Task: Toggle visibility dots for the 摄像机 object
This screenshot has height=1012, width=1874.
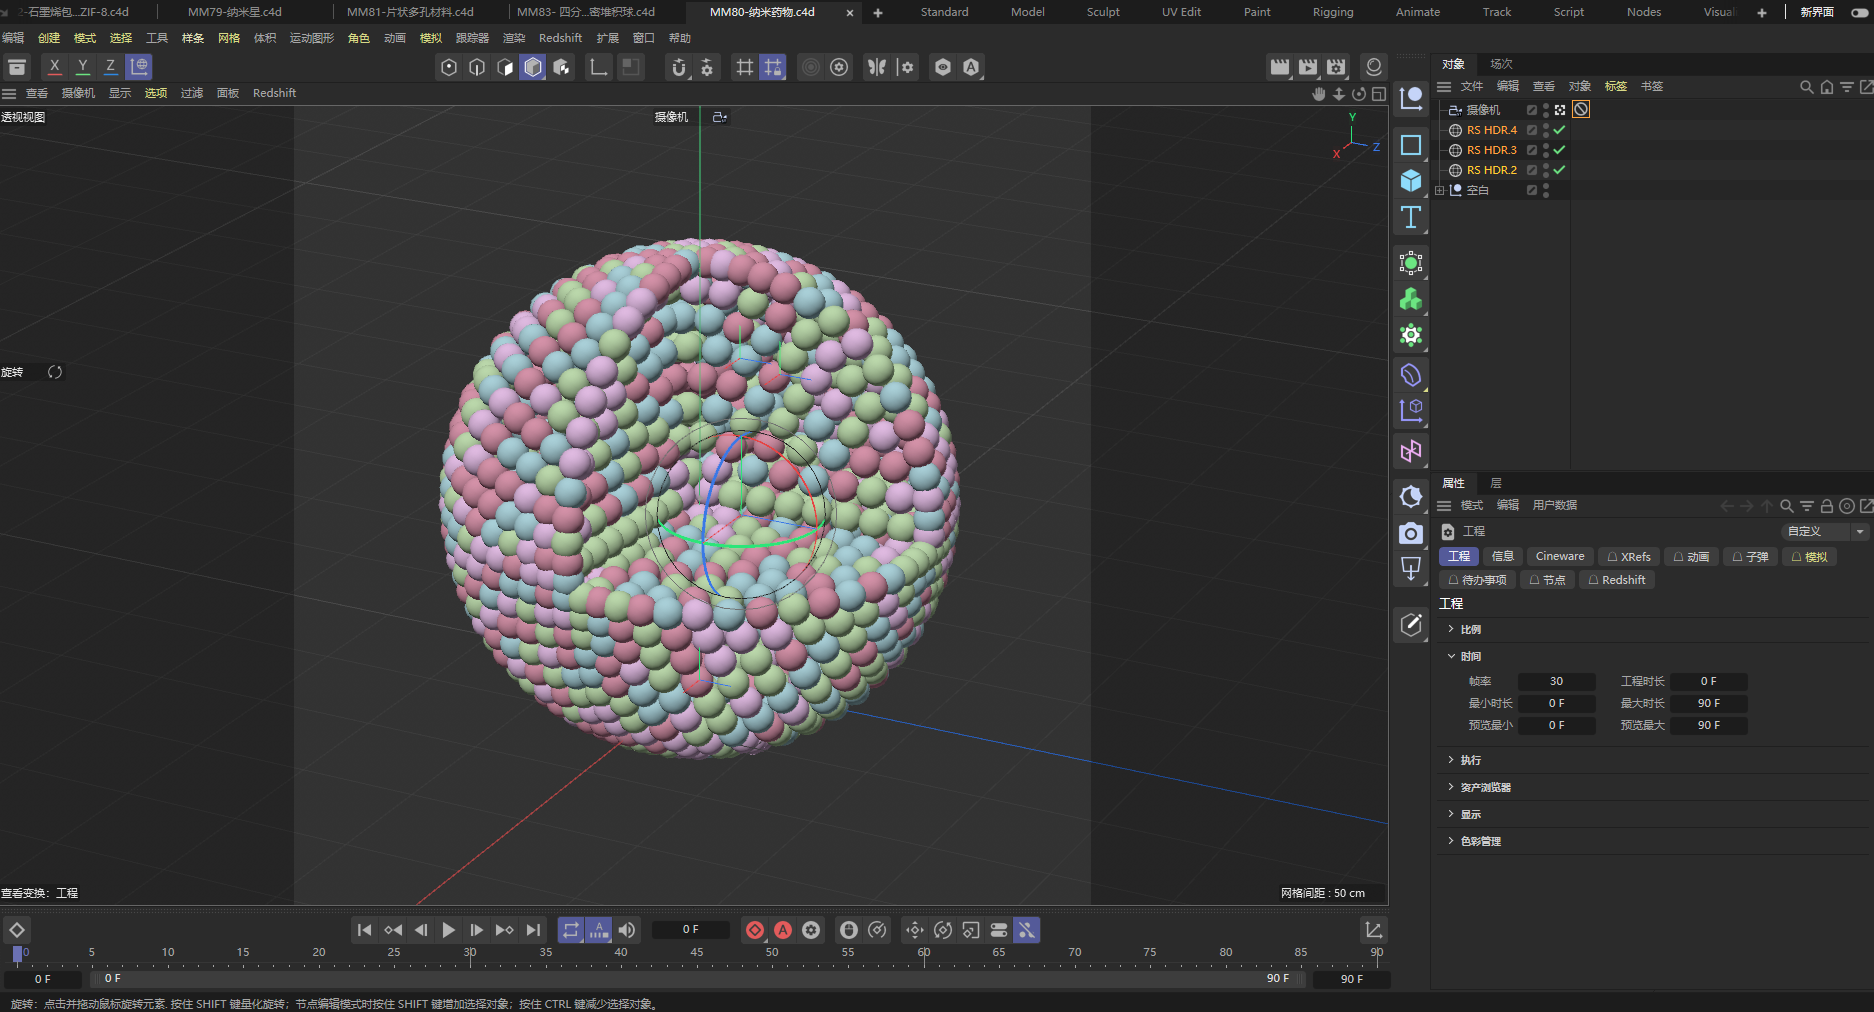Action: (1546, 110)
